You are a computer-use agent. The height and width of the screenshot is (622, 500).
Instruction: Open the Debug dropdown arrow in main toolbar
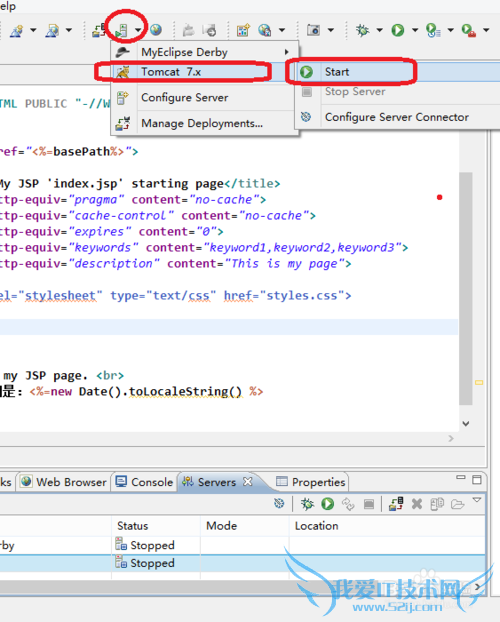point(379,30)
